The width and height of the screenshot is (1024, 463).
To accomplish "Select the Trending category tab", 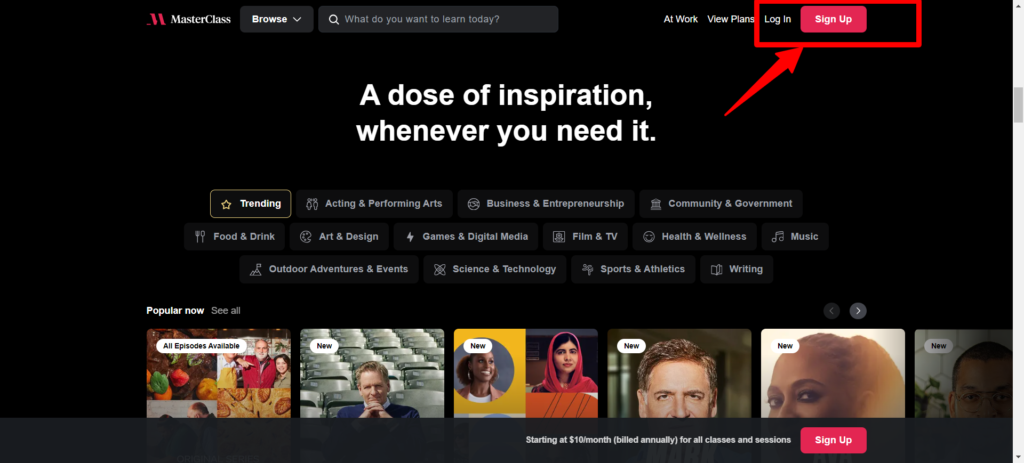I will click(251, 204).
